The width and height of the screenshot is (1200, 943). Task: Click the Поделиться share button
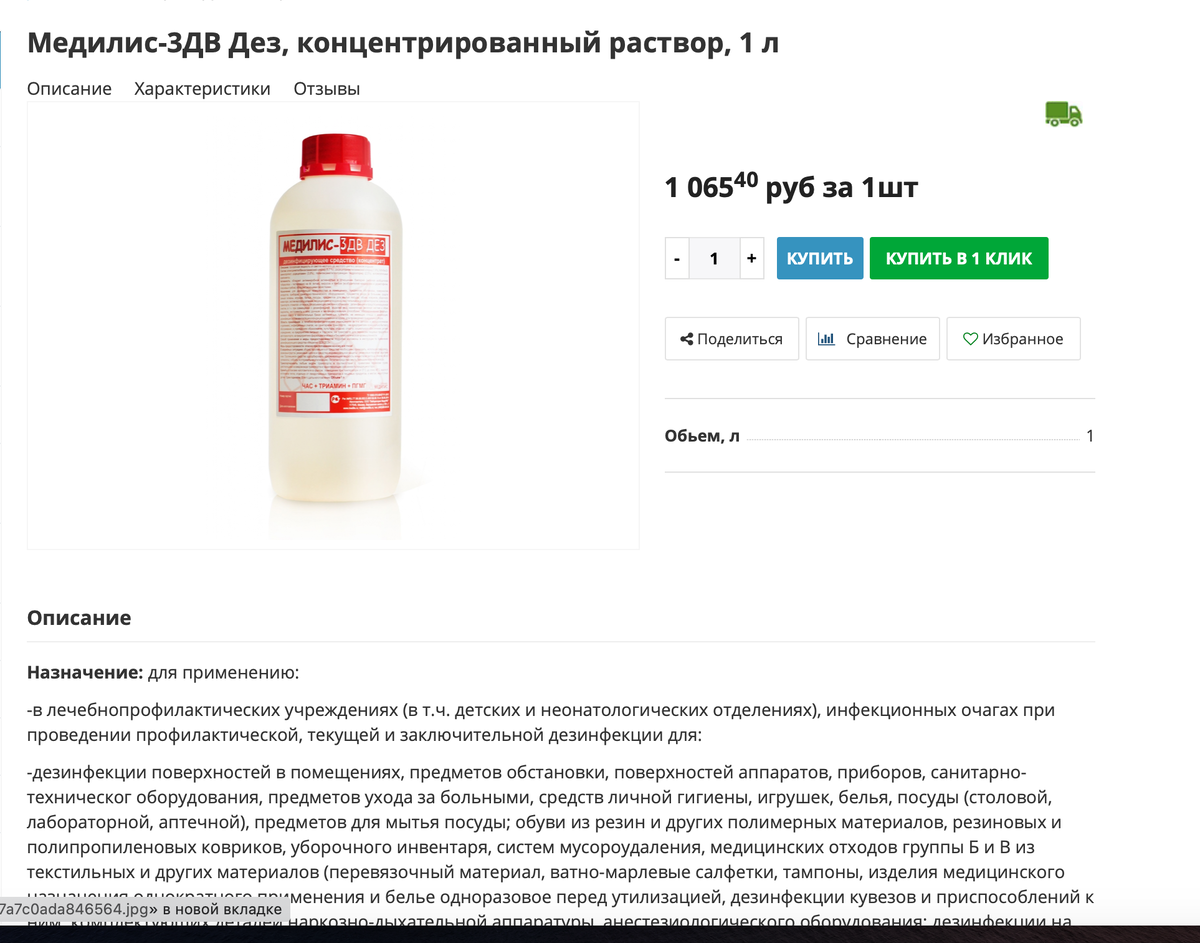pos(731,339)
